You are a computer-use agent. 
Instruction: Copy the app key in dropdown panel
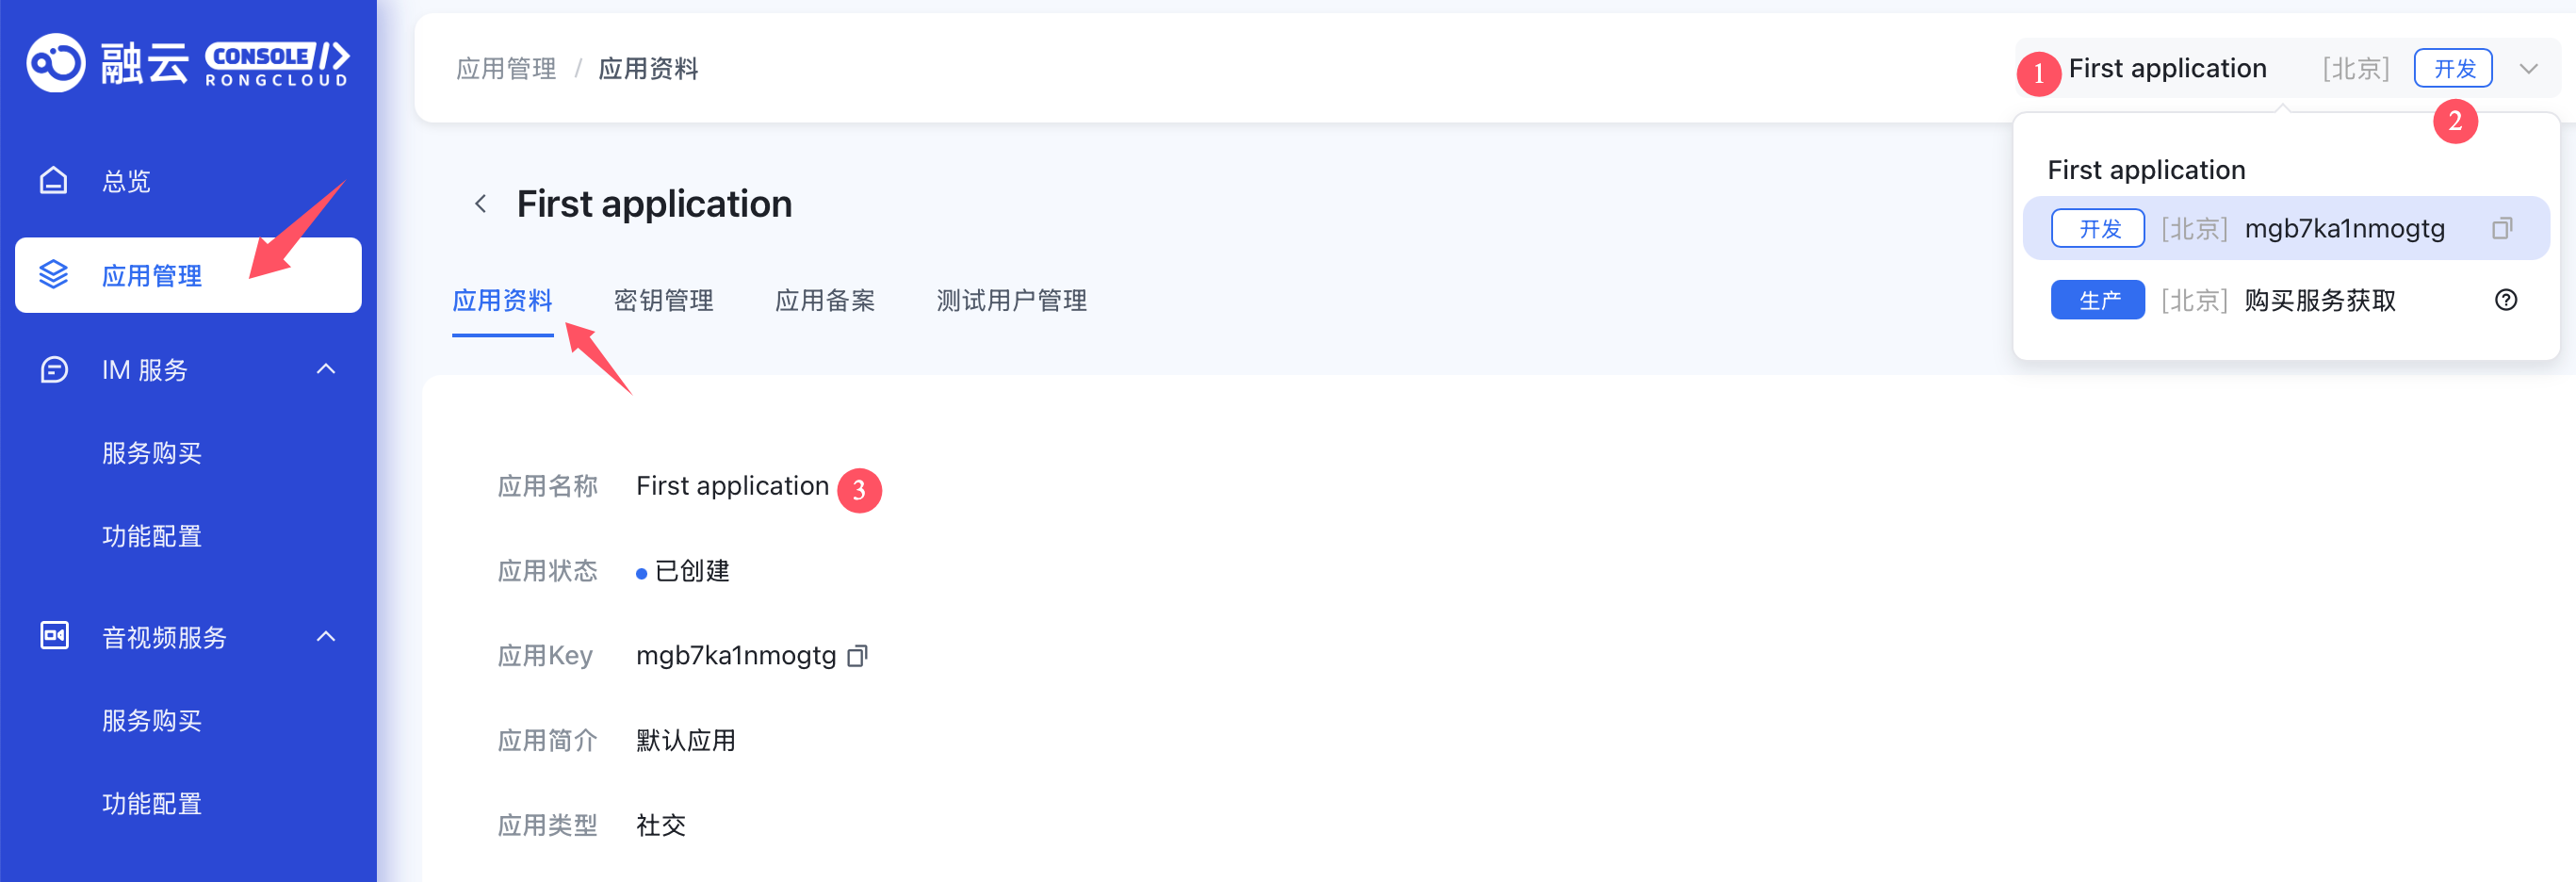2501,229
